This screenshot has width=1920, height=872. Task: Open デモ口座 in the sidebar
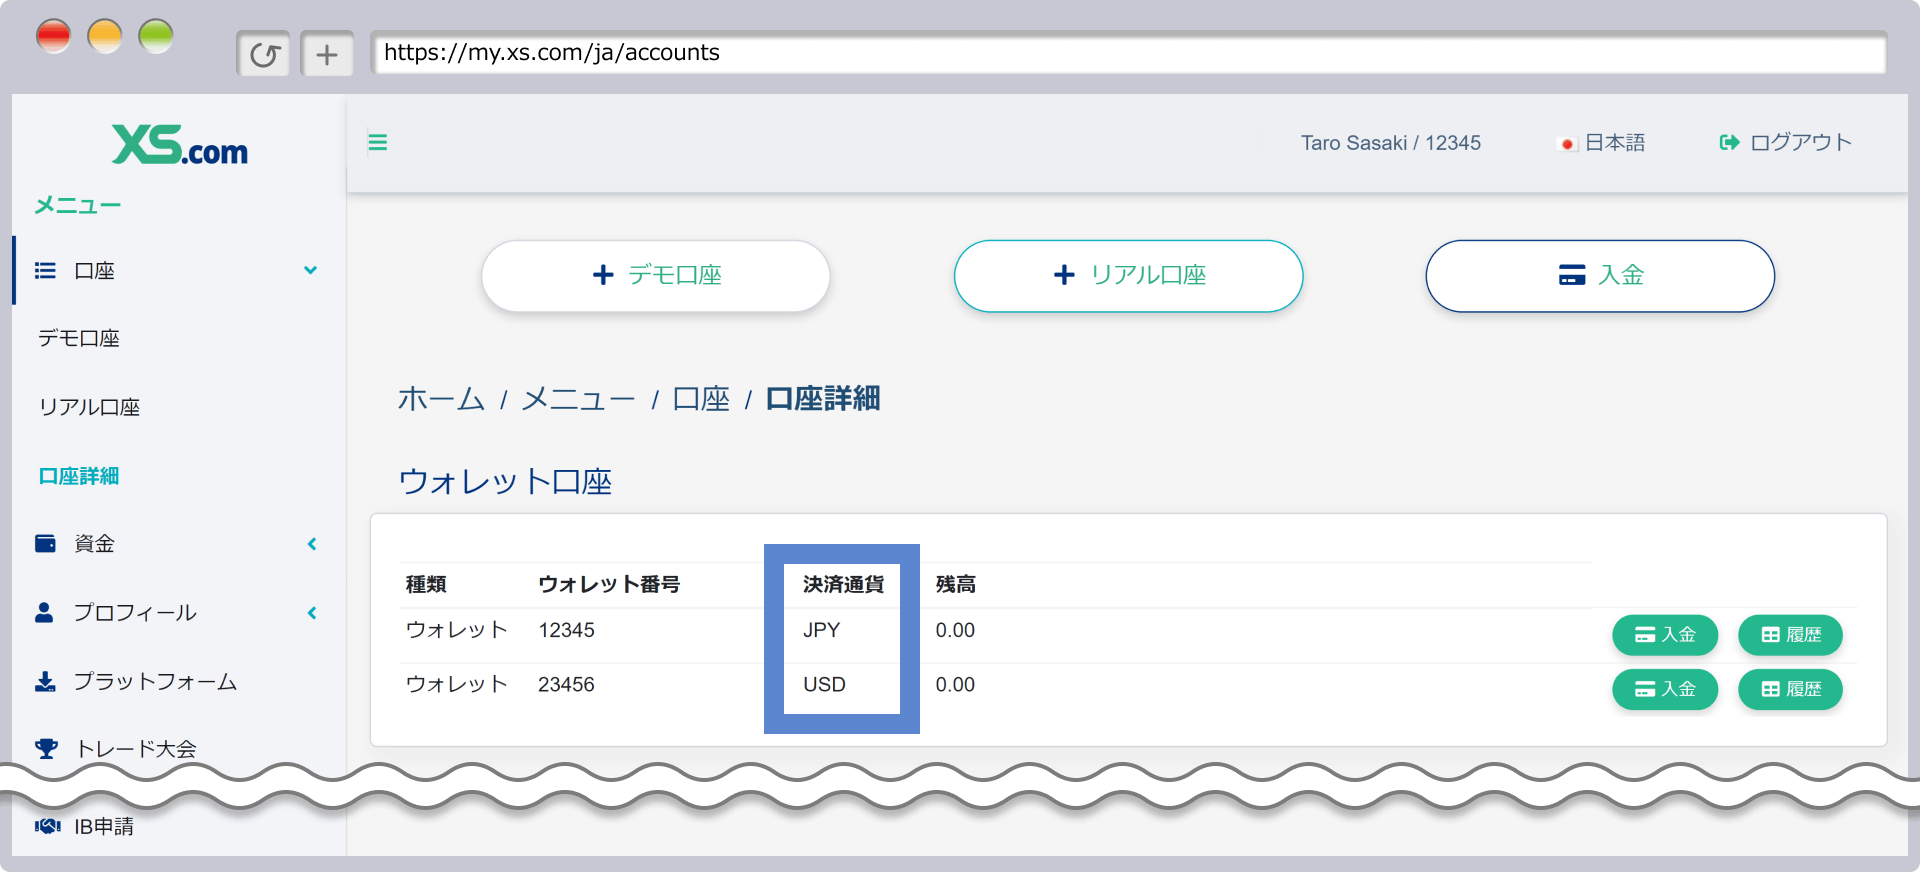point(79,338)
